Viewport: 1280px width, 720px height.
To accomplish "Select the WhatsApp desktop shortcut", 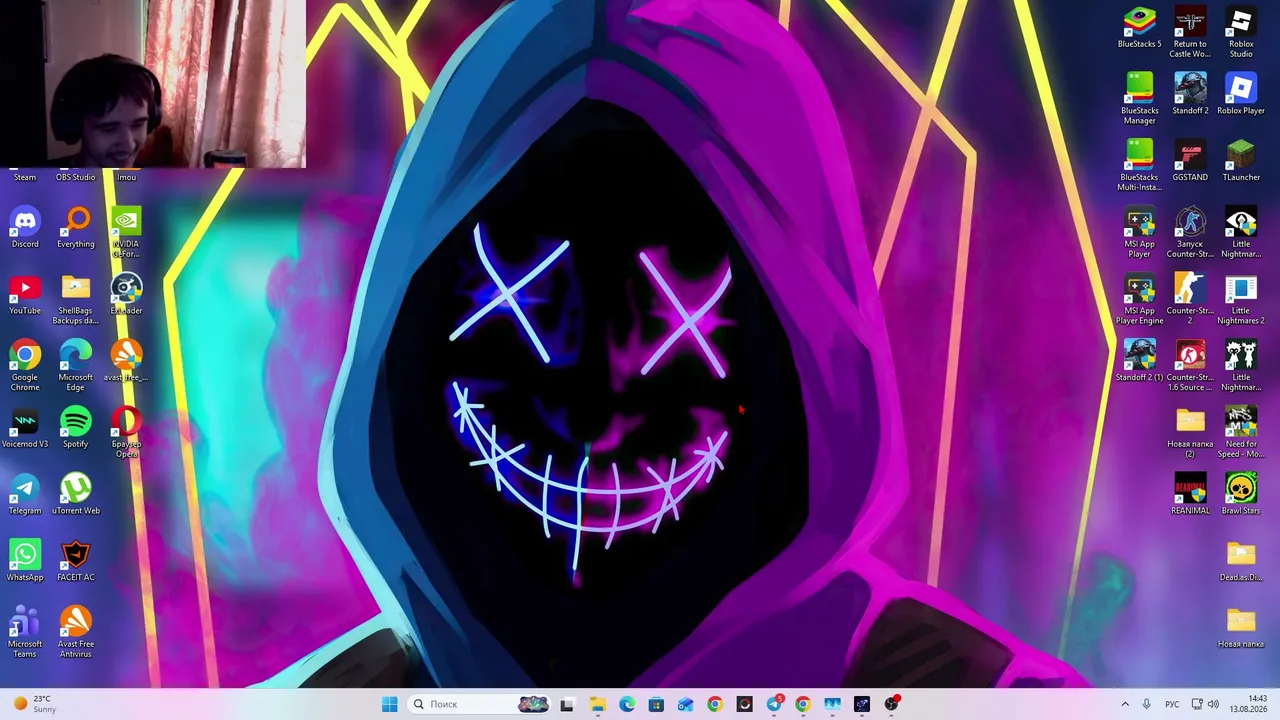I will coord(25,561).
